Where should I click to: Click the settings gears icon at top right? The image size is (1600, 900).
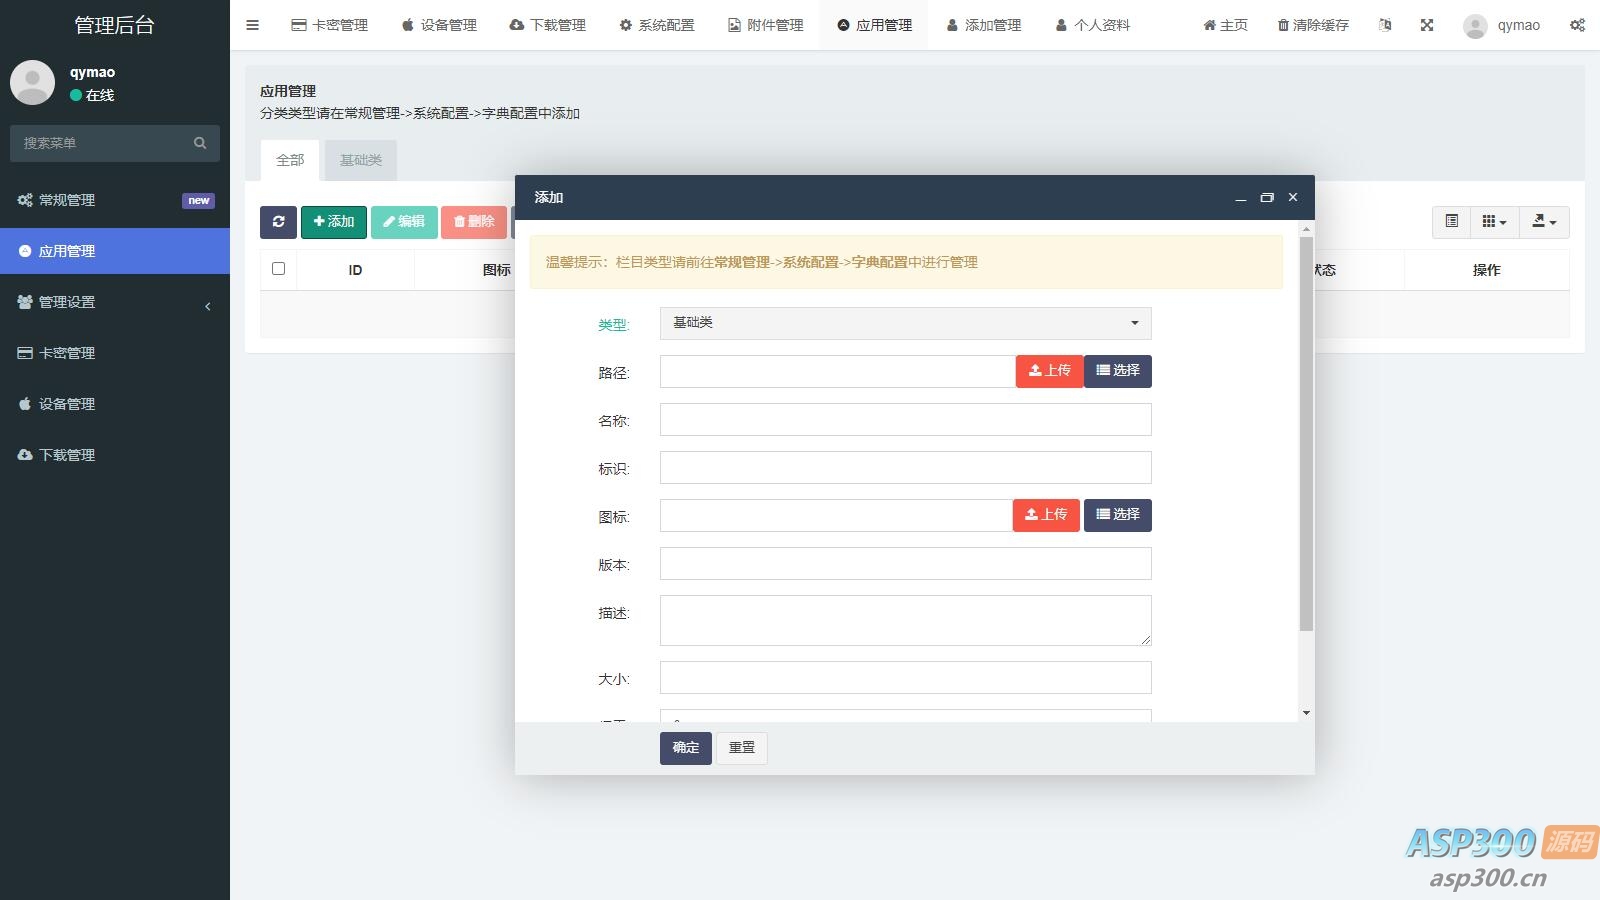[x=1577, y=25]
